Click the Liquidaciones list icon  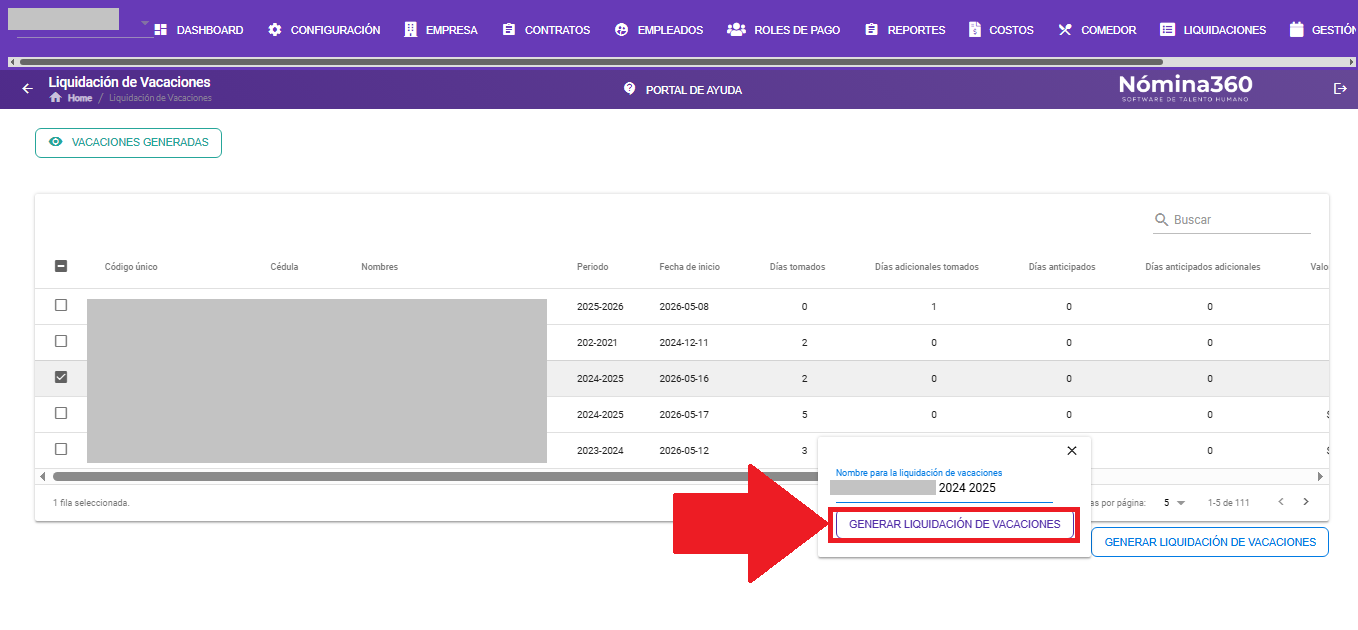(x=1167, y=30)
